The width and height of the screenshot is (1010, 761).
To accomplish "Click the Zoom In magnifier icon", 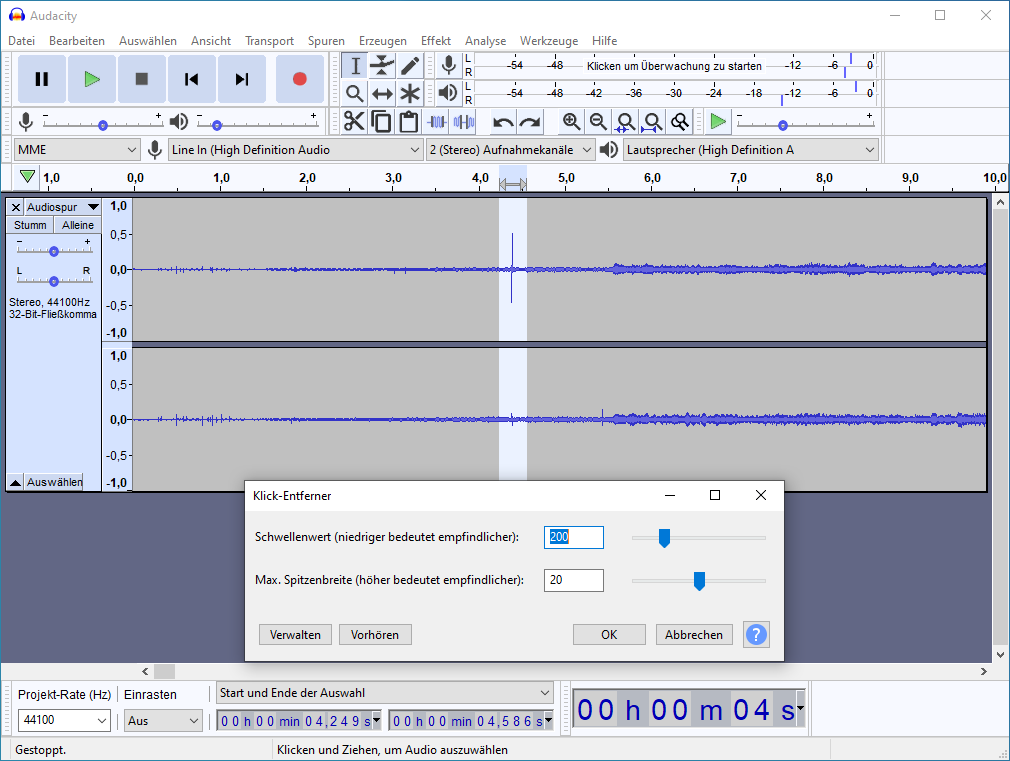I will tap(571, 122).
